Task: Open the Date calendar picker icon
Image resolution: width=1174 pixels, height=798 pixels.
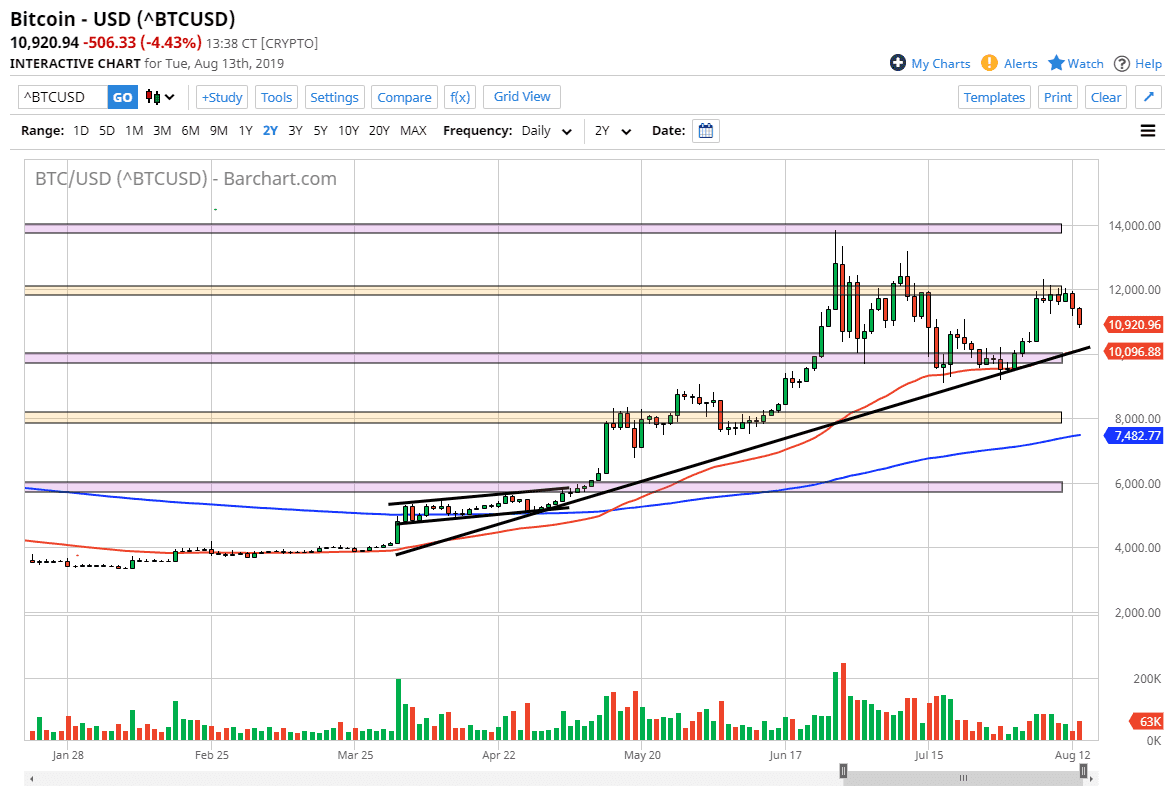Action: [706, 130]
